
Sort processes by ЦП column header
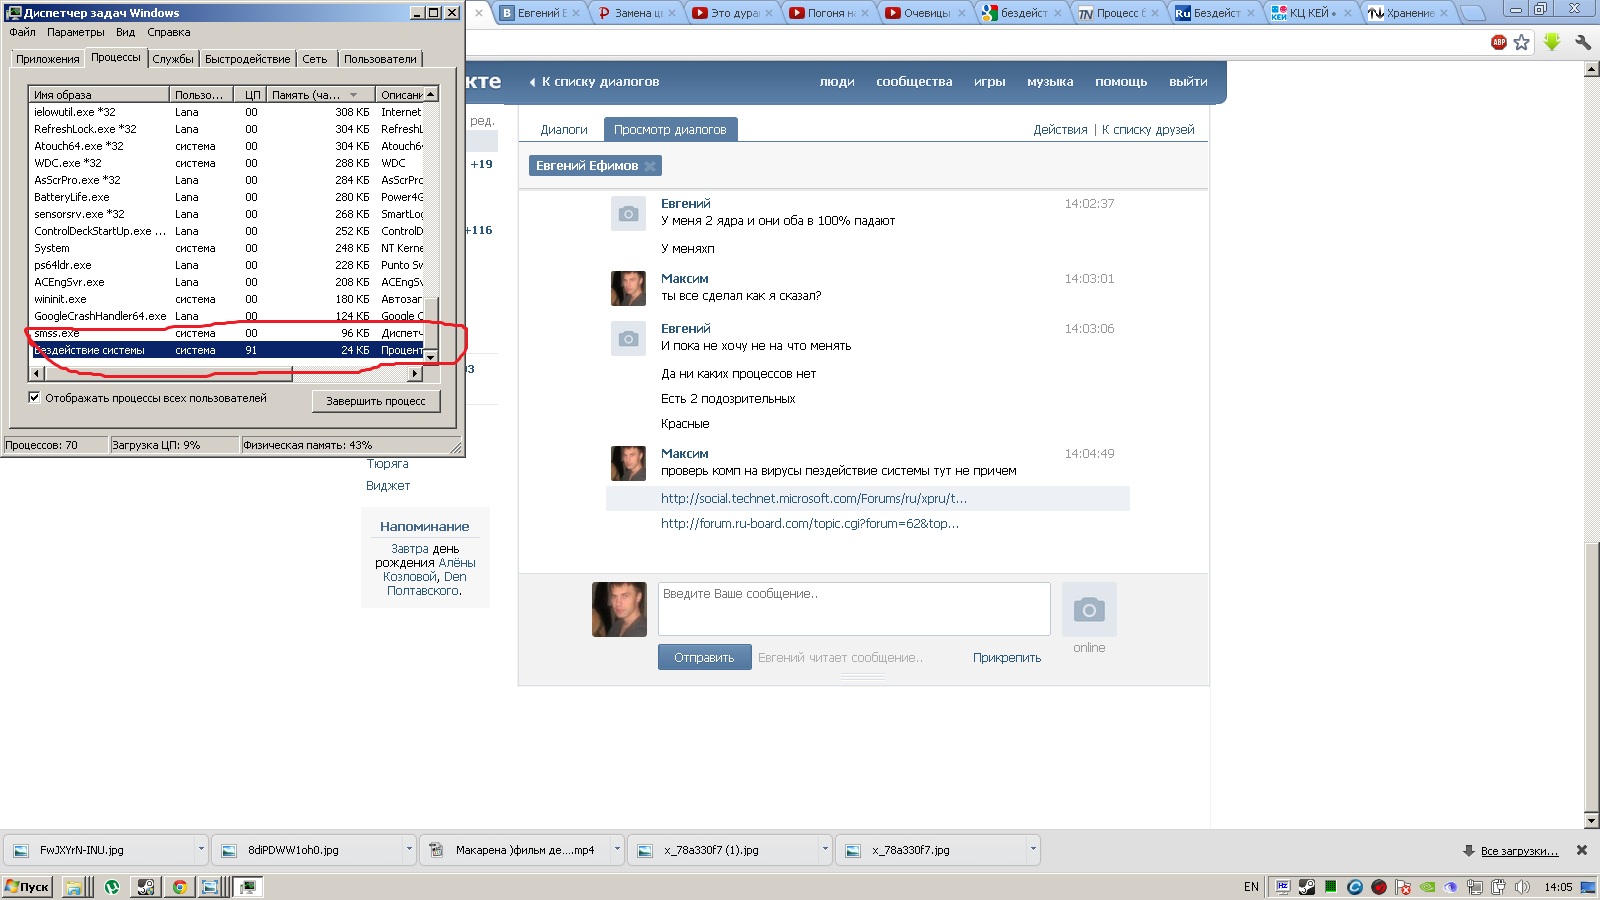252,95
